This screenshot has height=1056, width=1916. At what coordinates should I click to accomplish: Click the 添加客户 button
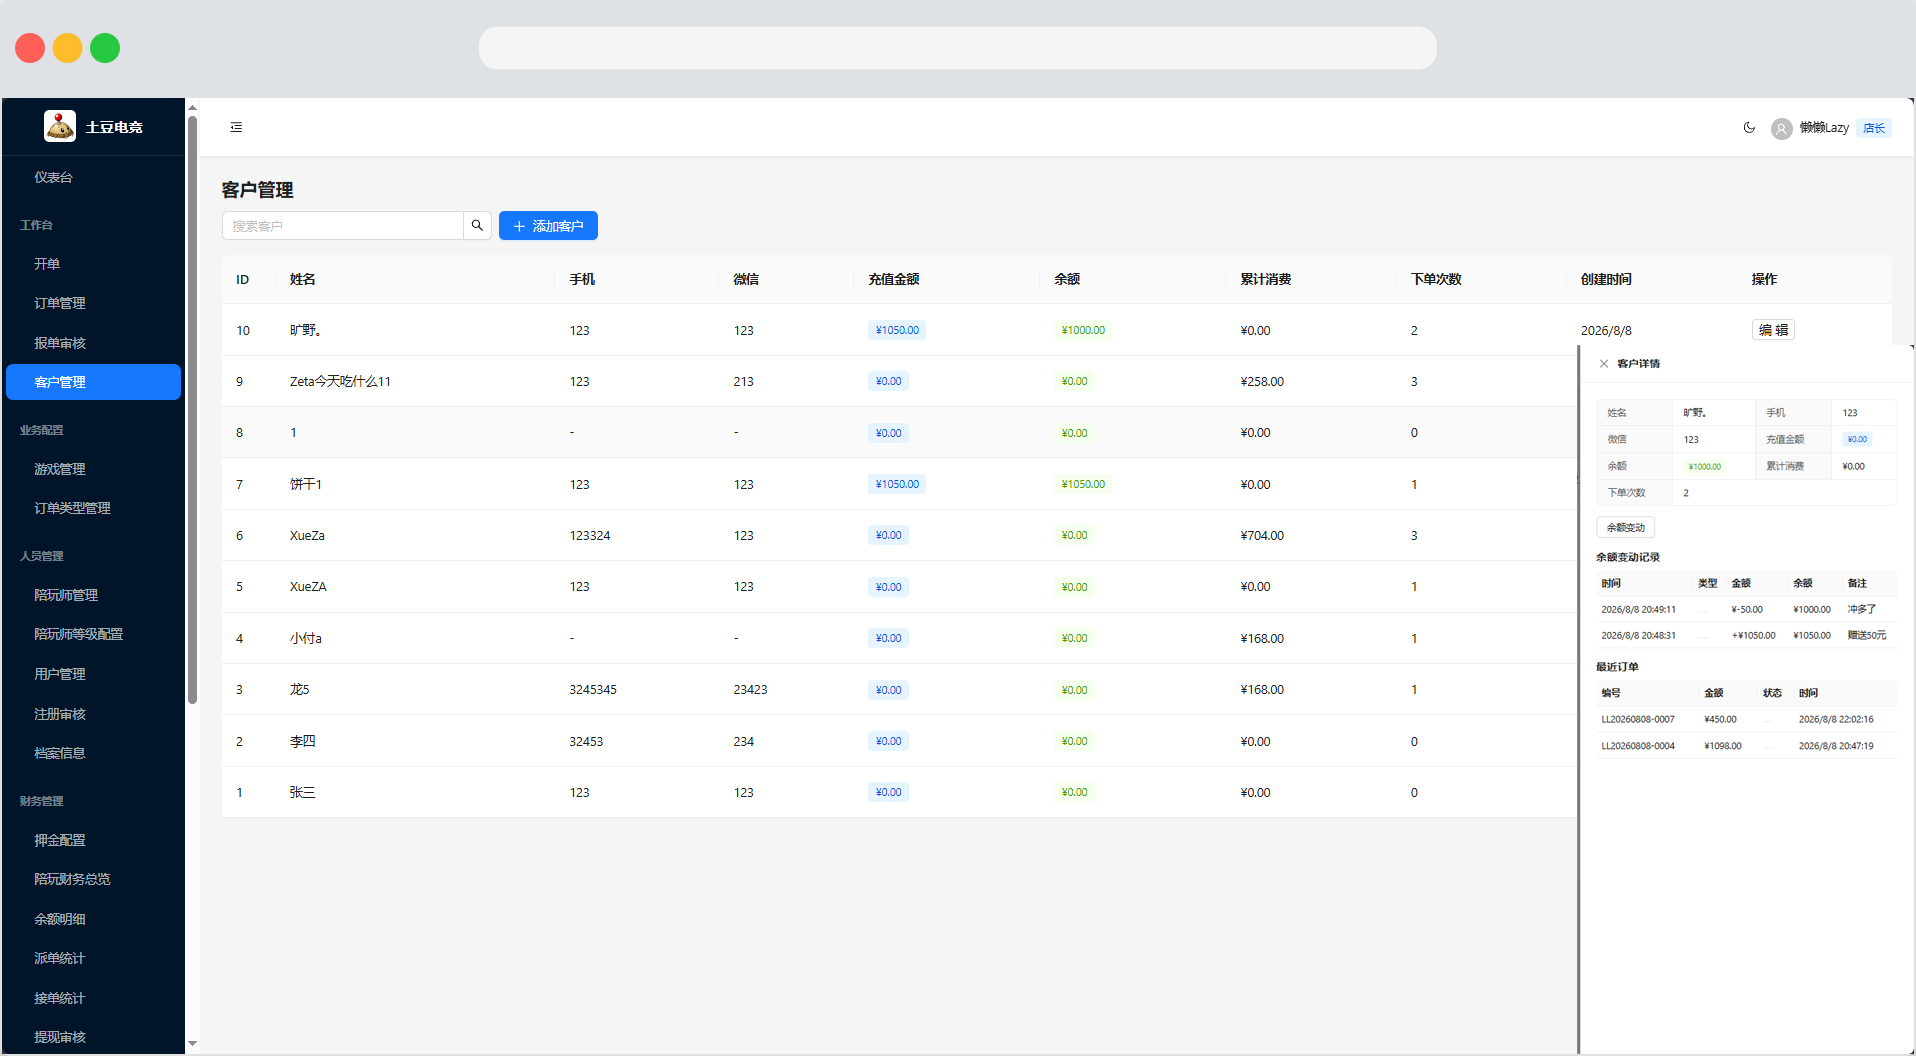point(548,226)
